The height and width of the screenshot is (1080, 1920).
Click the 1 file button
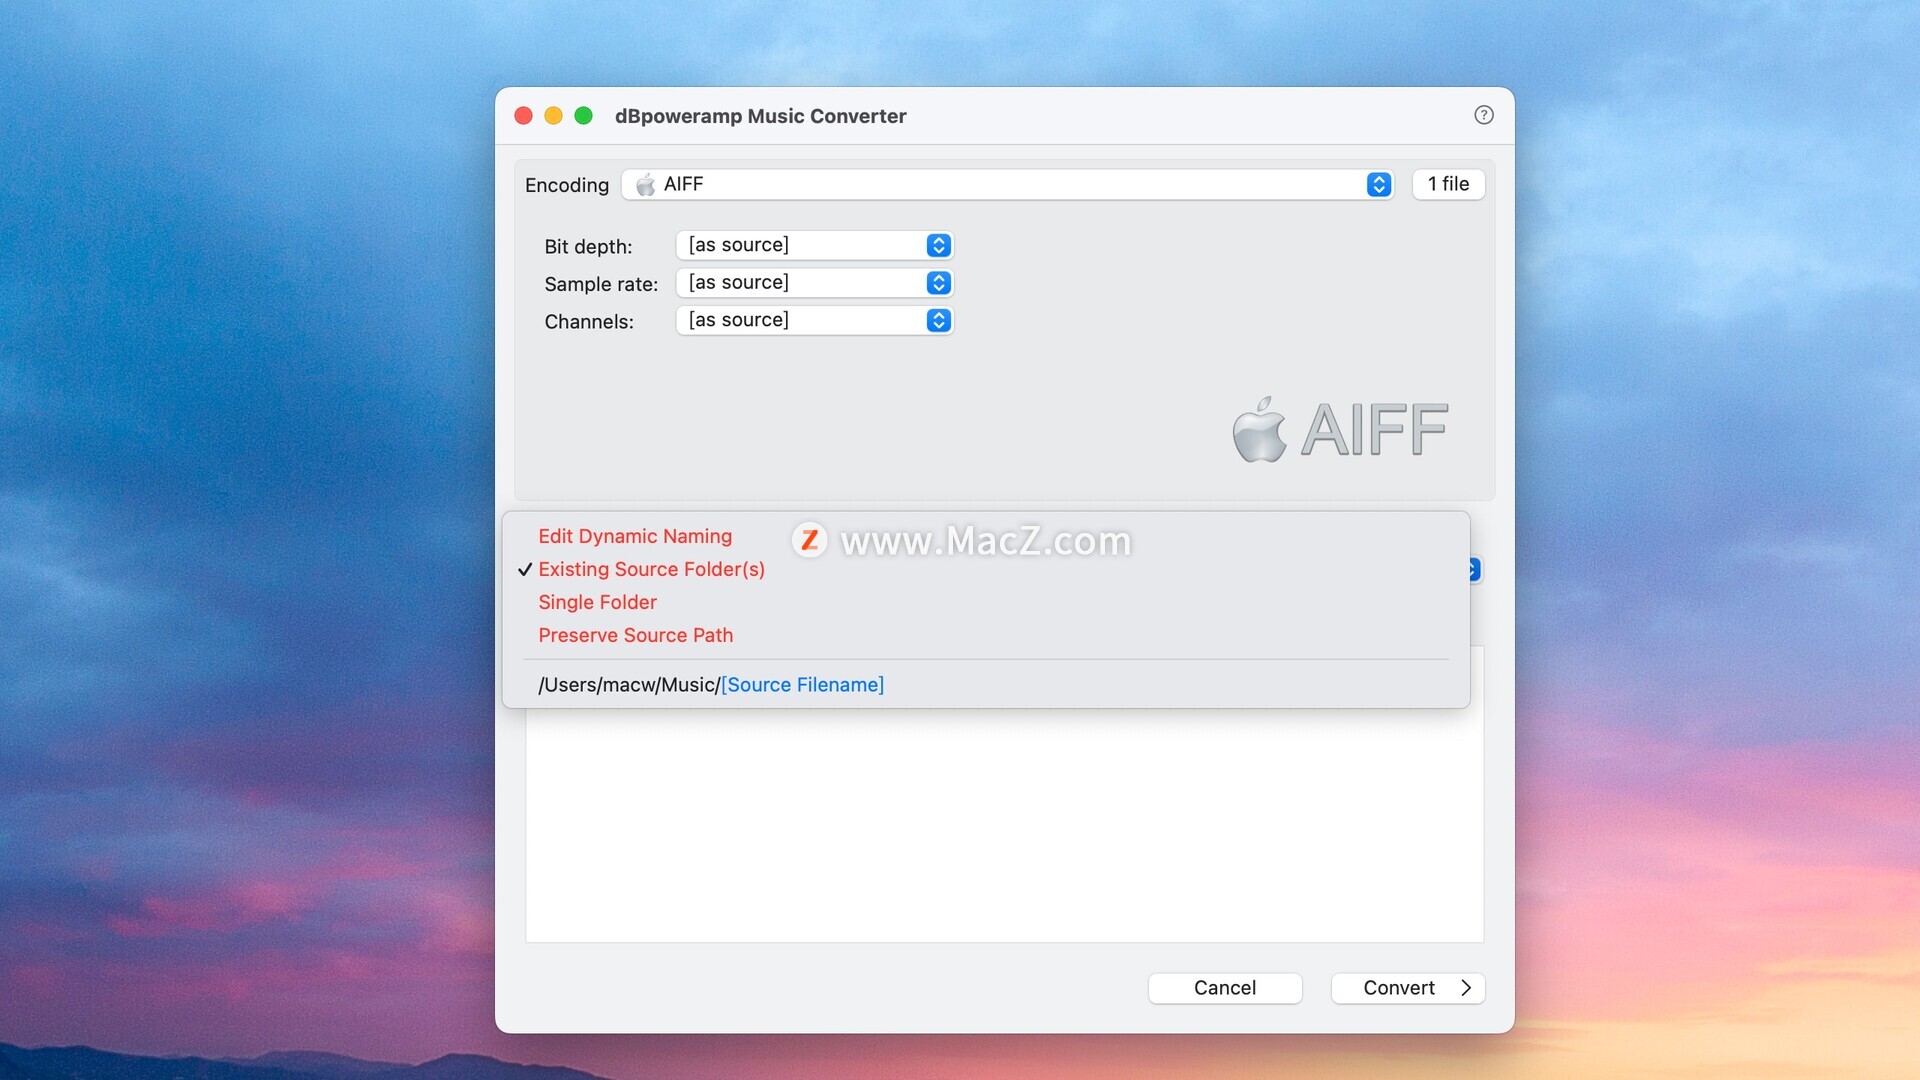coord(1448,184)
